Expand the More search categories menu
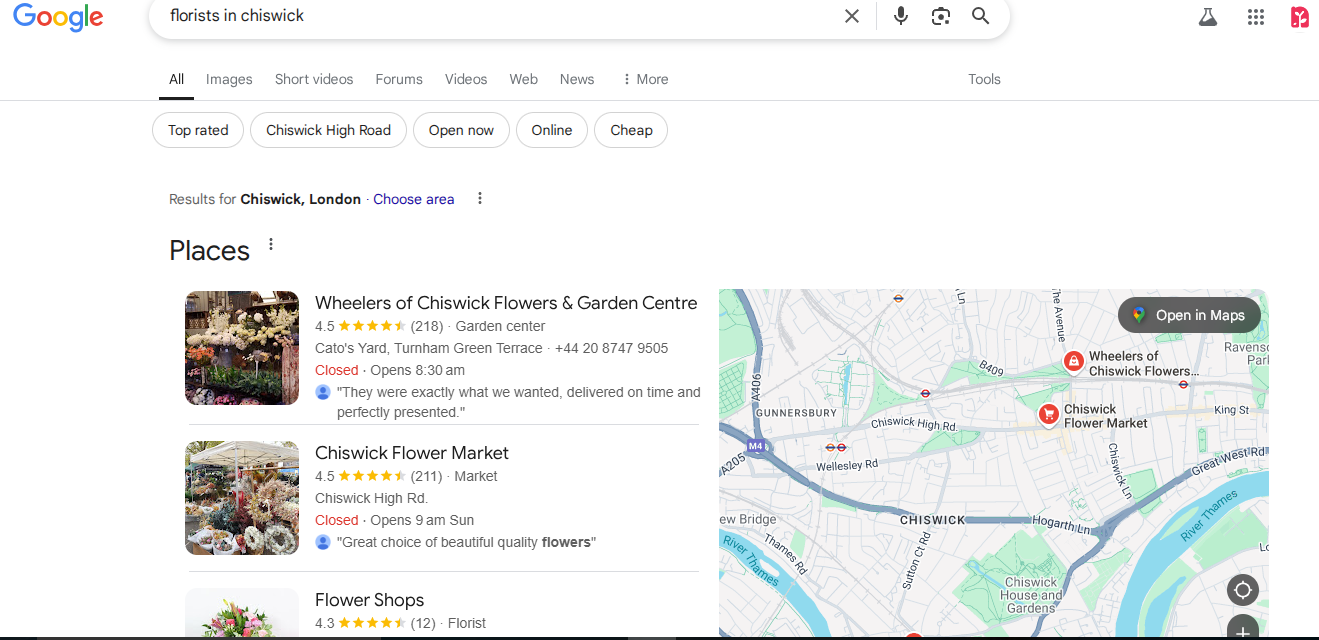Image resolution: width=1319 pixels, height=640 pixels. point(645,79)
